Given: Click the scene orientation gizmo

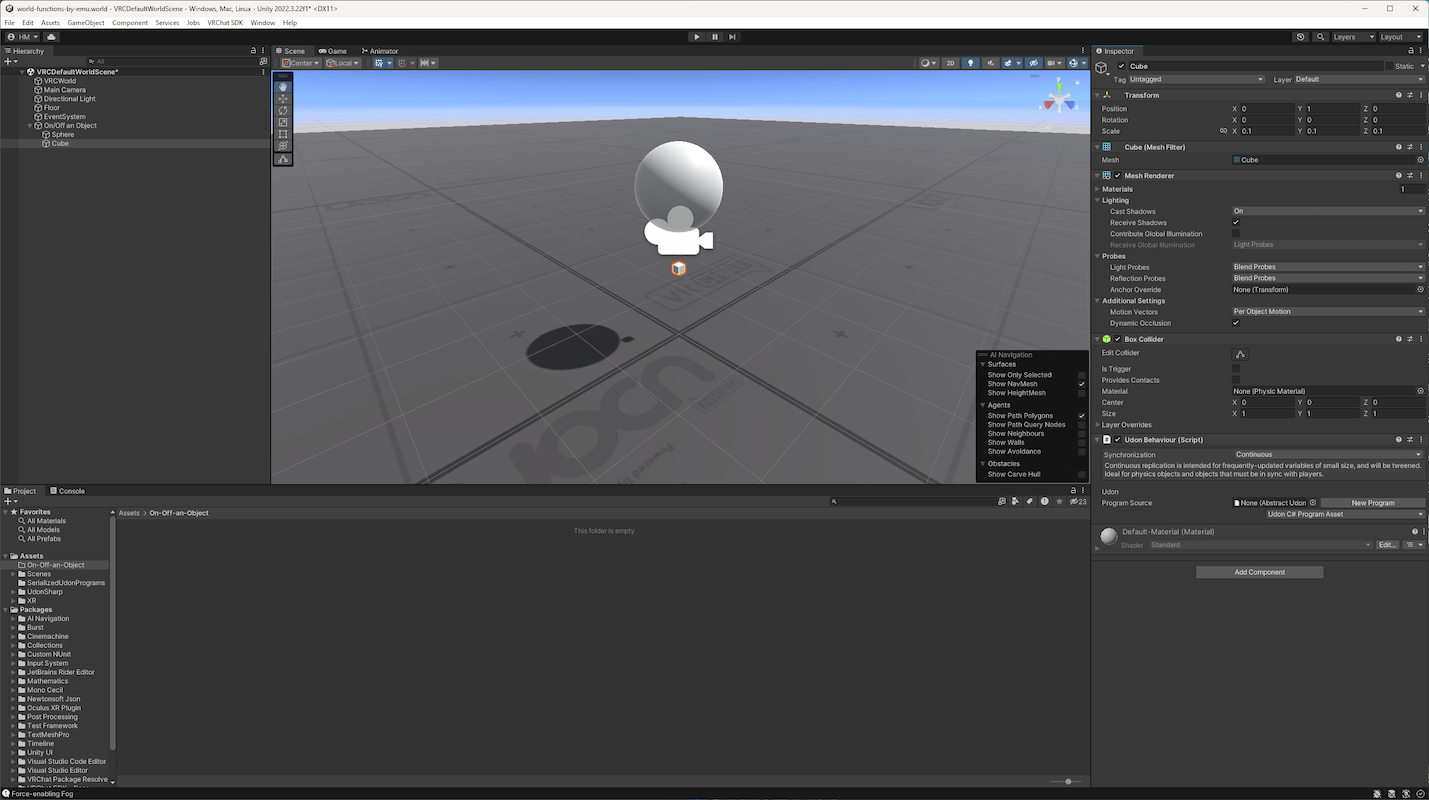Looking at the screenshot, I should click(1059, 100).
